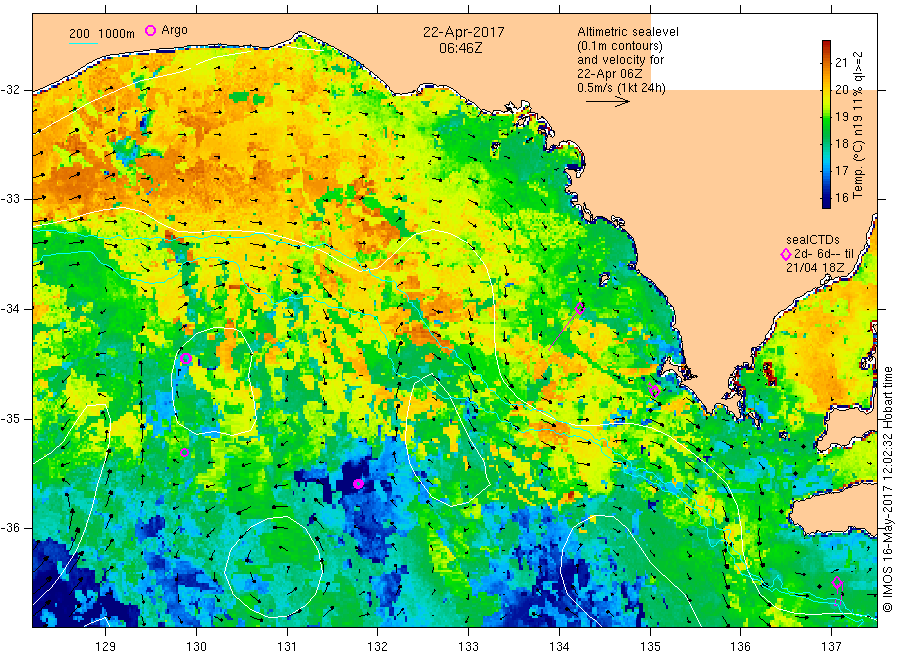Click dark blue bottom of temperature colorbar
The width and height of the screenshot is (900, 660).
(x=827, y=201)
